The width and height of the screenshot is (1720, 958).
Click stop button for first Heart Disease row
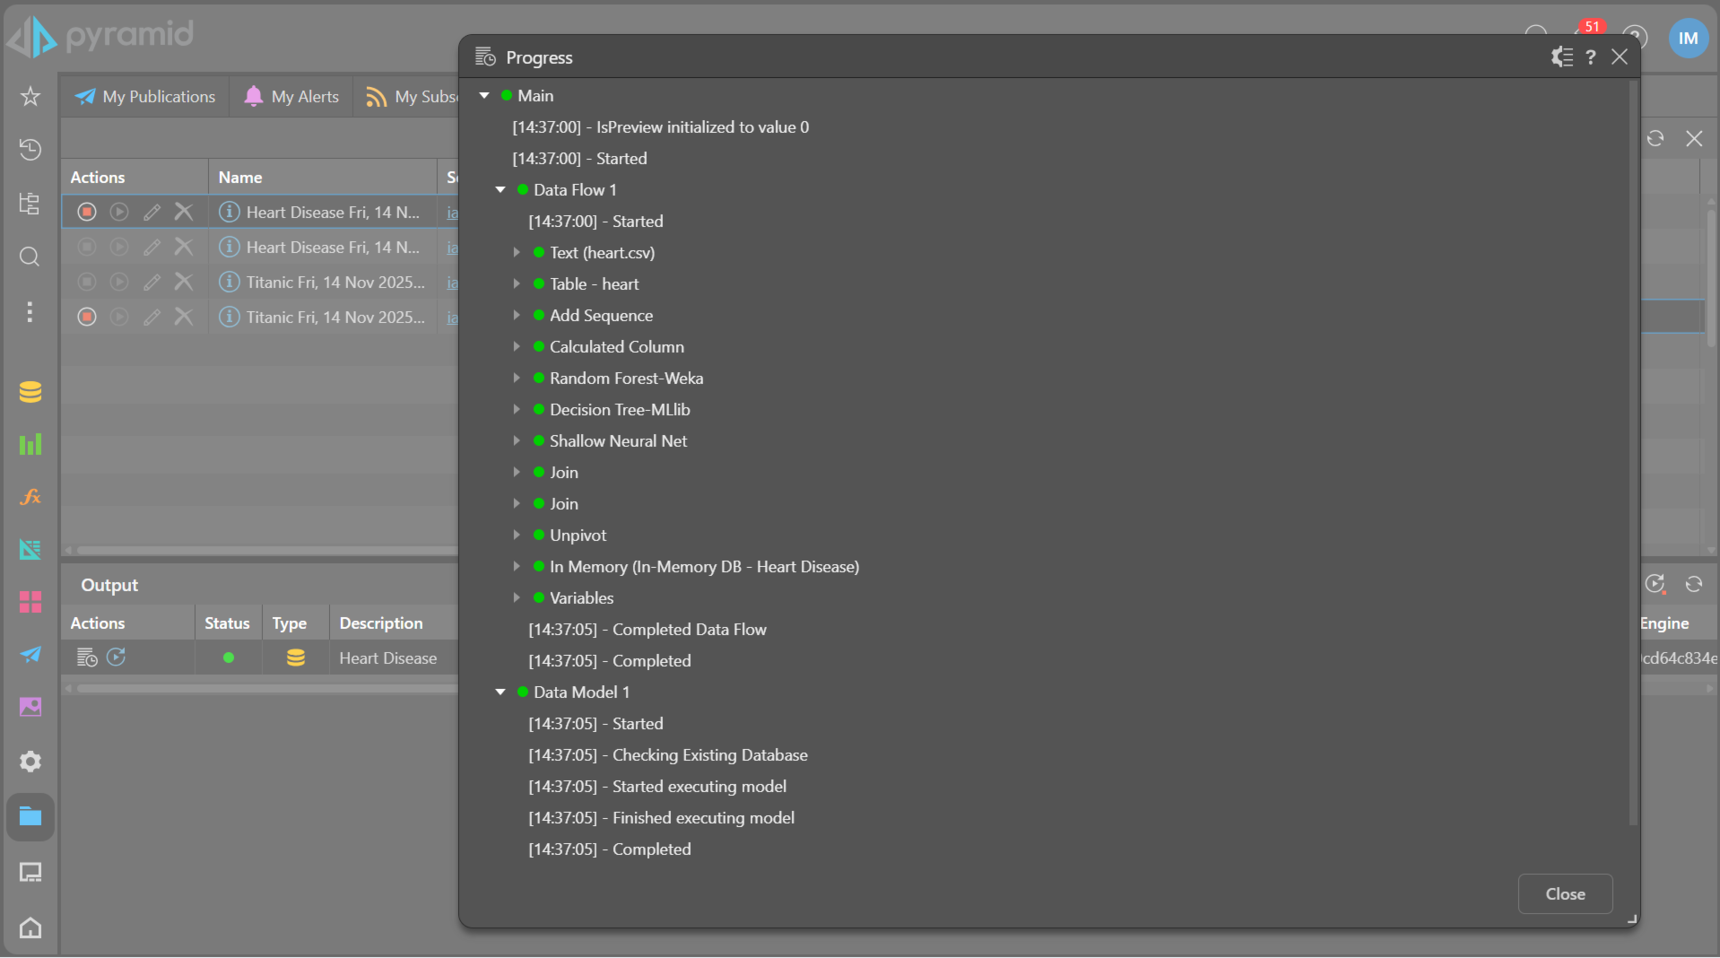(x=87, y=212)
